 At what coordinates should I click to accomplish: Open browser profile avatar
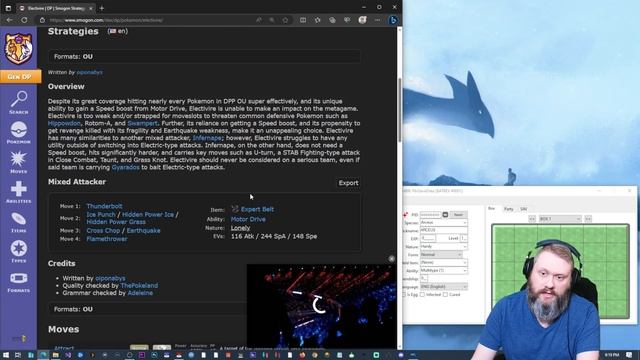click(x=362, y=20)
